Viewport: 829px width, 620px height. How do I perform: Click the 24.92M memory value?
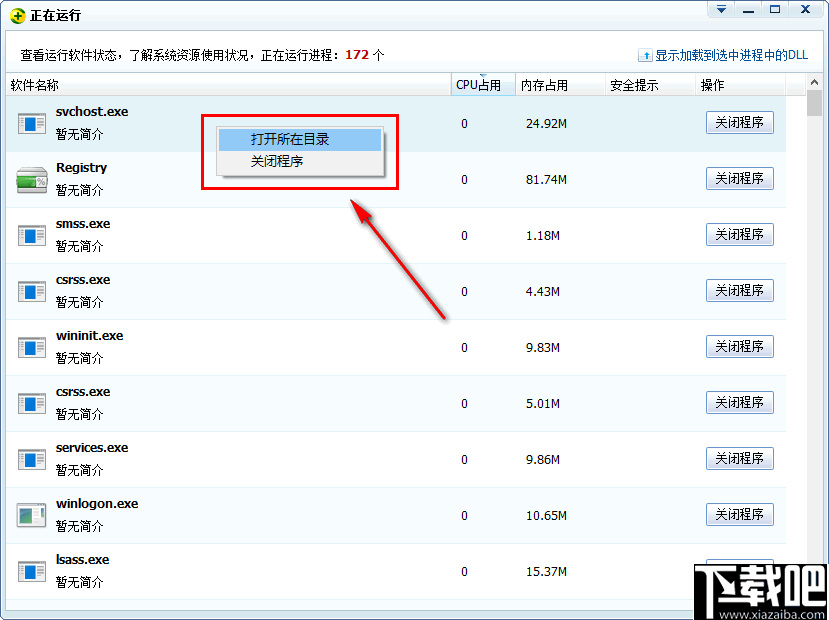click(546, 124)
